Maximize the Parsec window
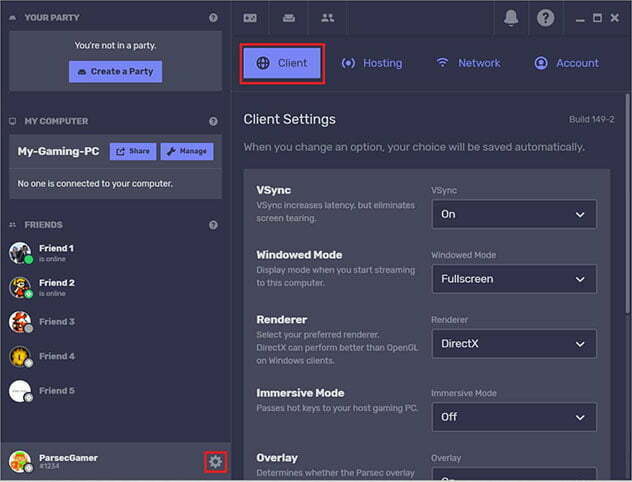 (597, 18)
